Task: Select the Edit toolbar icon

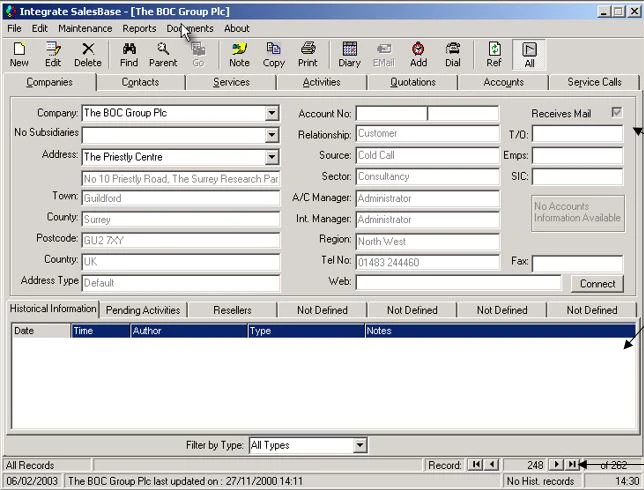Action: click(x=53, y=55)
